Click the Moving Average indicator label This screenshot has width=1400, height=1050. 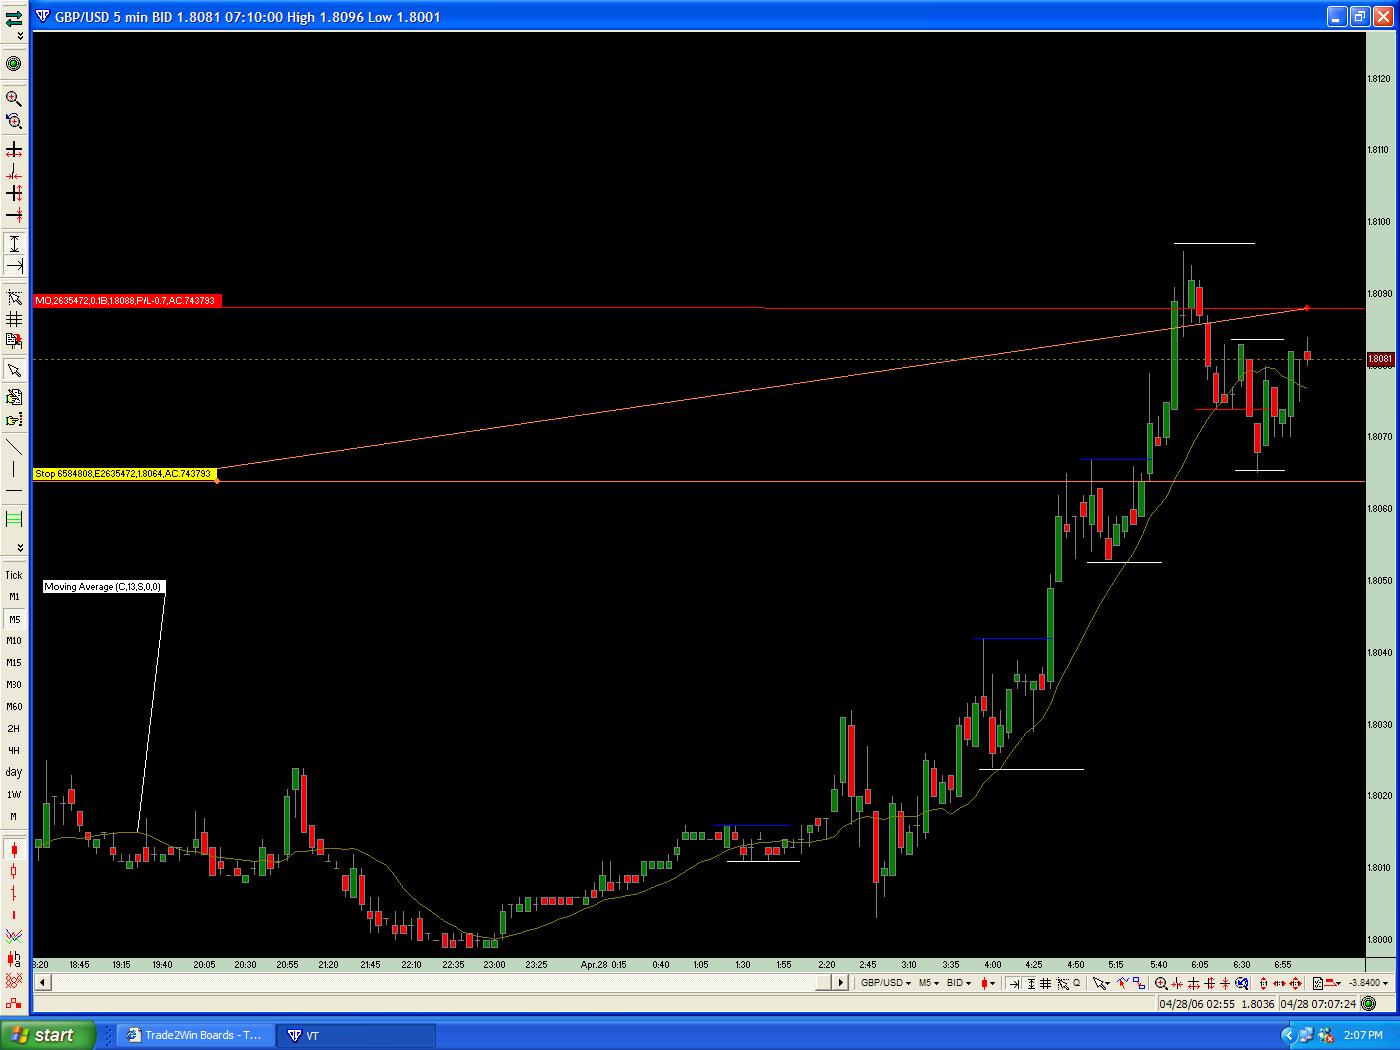pyautogui.click(x=103, y=587)
